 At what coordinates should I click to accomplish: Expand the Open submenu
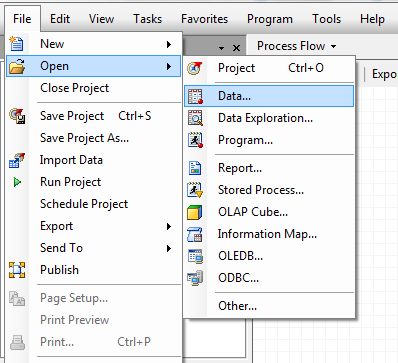94,66
